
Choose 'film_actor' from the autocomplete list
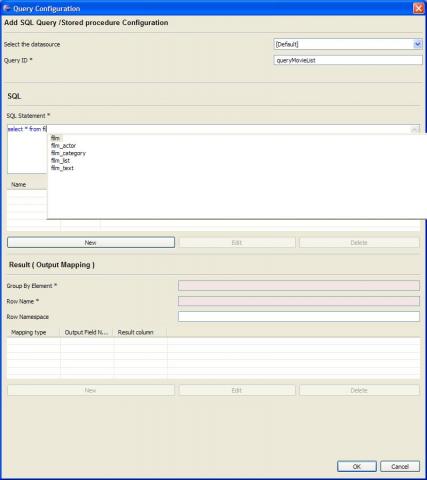63,146
